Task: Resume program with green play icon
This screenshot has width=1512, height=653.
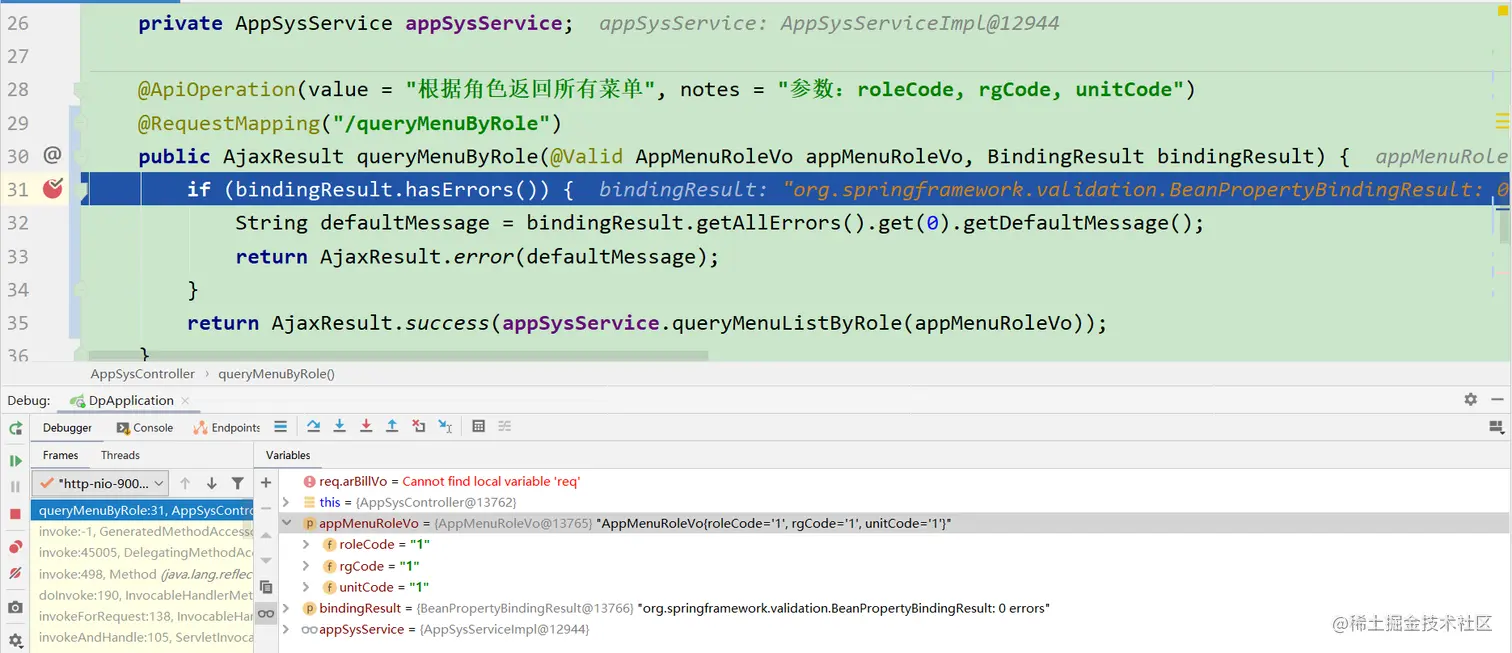Action: click(15, 461)
